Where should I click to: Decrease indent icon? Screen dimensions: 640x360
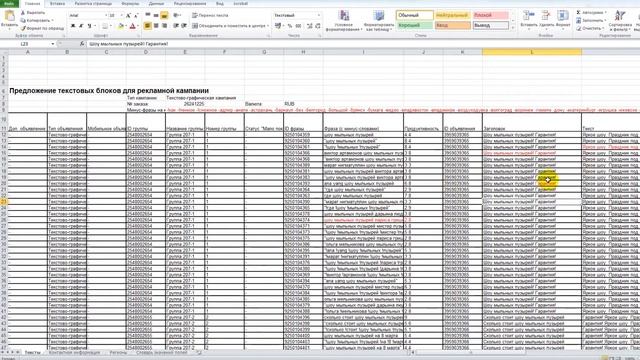click(x=176, y=26)
